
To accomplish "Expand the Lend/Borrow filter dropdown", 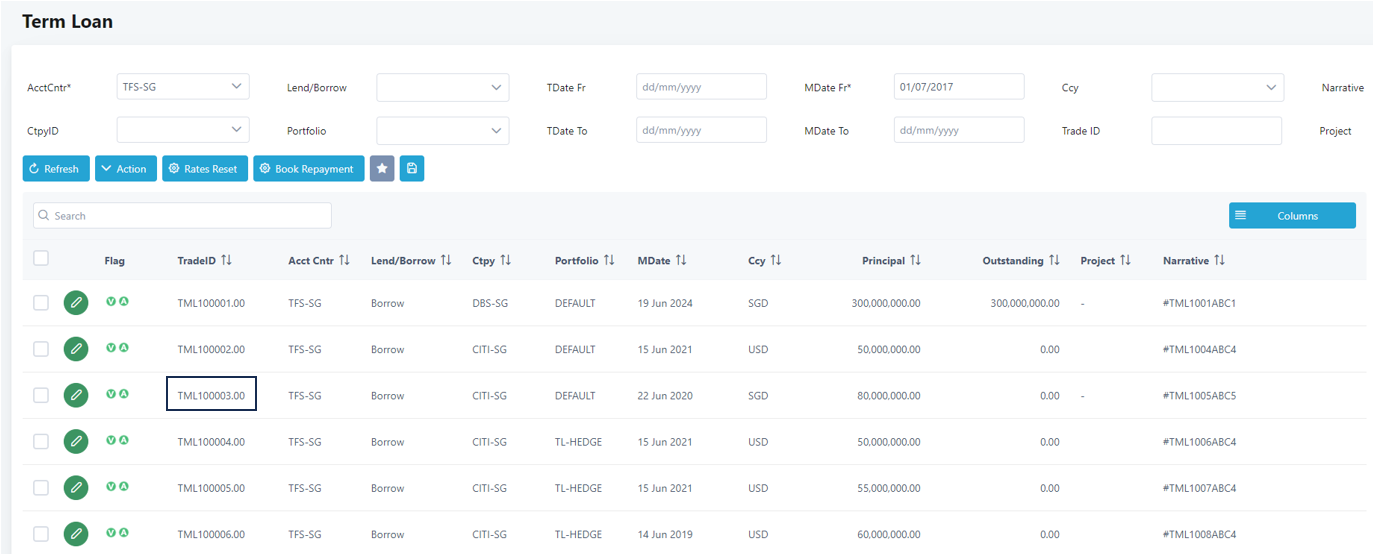I will [442, 88].
